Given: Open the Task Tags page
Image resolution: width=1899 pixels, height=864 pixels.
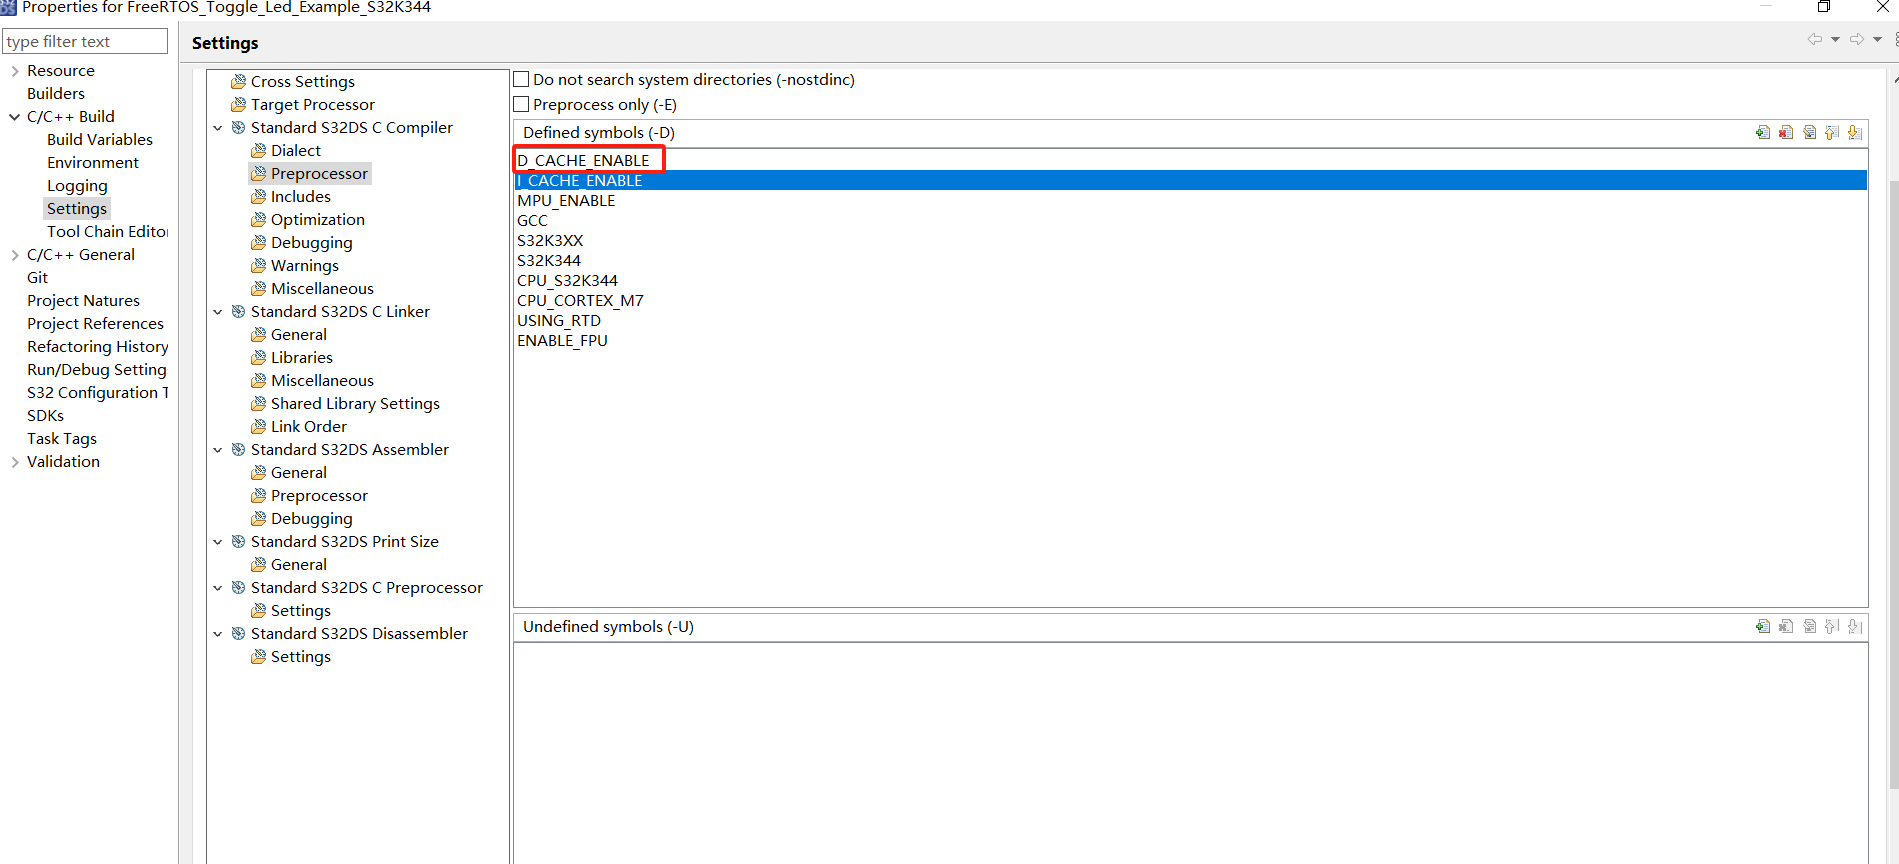Looking at the screenshot, I should [62, 438].
